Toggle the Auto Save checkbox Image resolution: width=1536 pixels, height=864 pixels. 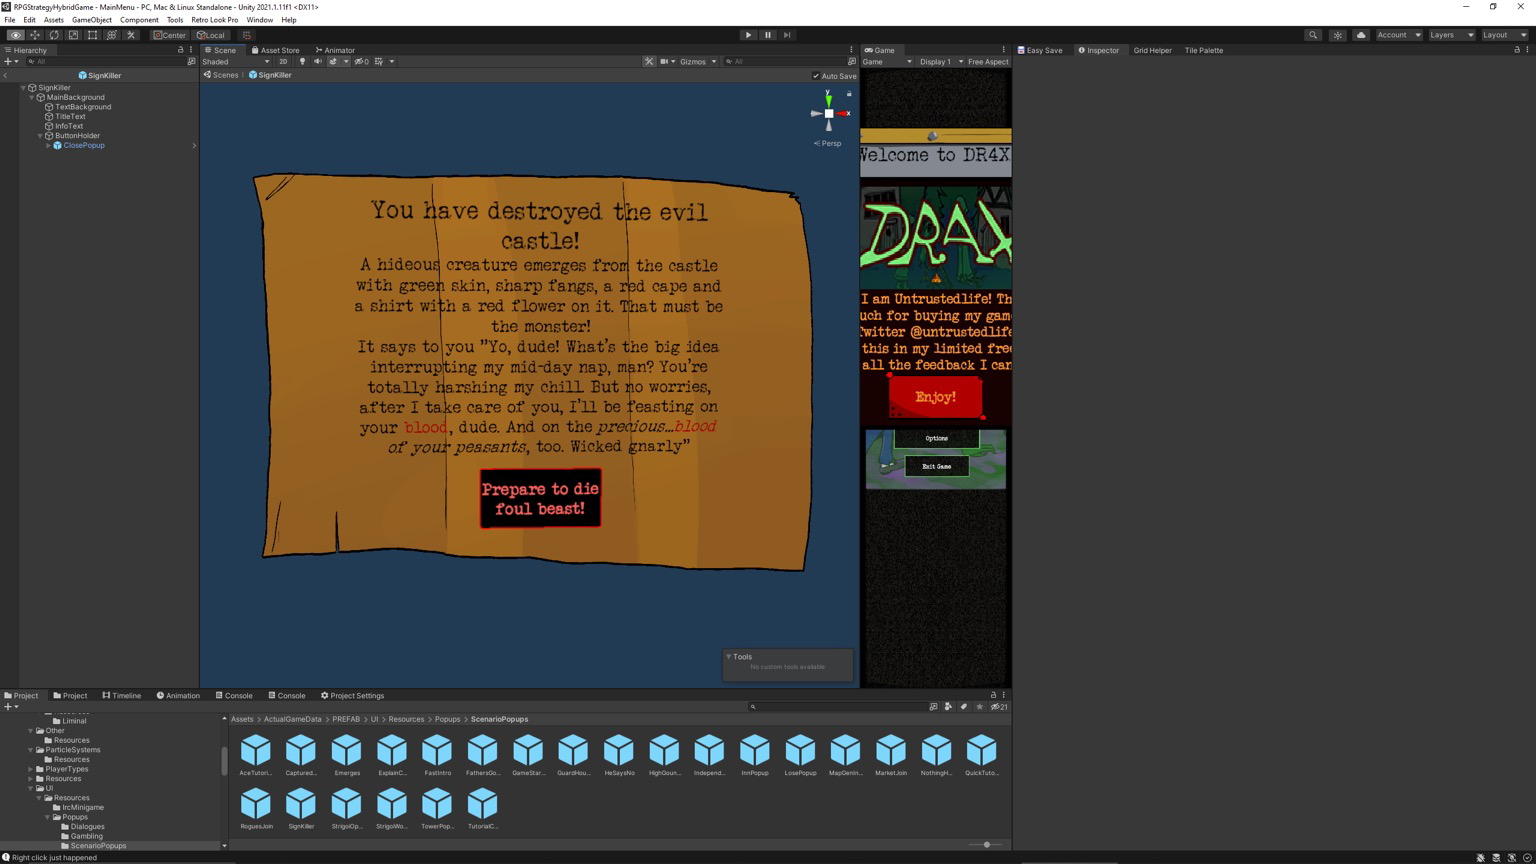tap(816, 76)
